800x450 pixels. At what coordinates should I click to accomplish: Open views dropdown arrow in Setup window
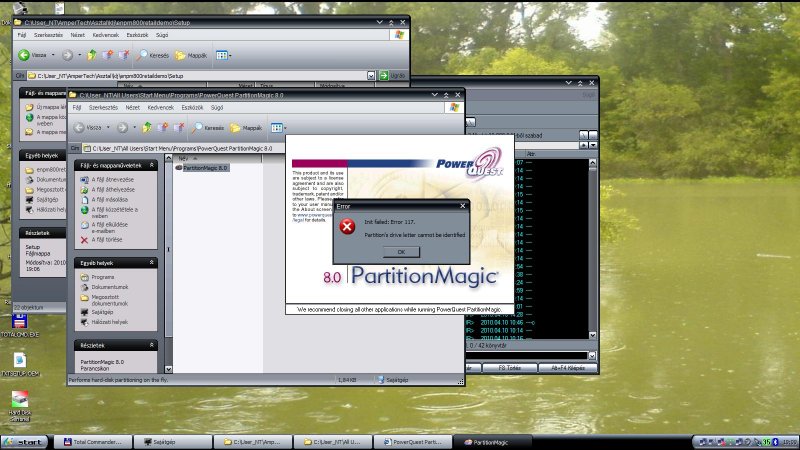(230, 55)
